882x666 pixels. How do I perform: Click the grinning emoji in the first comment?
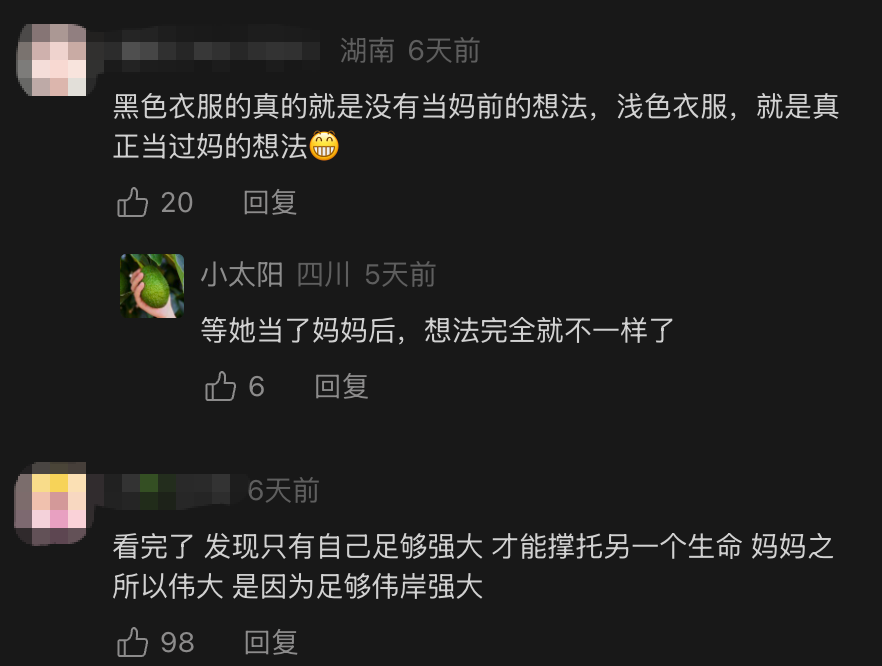click(x=325, y=146)
